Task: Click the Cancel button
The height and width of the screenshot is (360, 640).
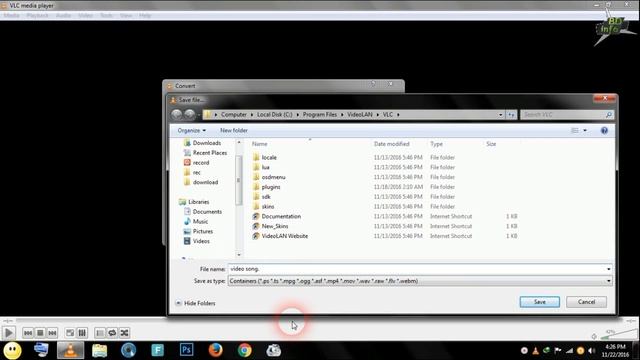Action: 586,302
